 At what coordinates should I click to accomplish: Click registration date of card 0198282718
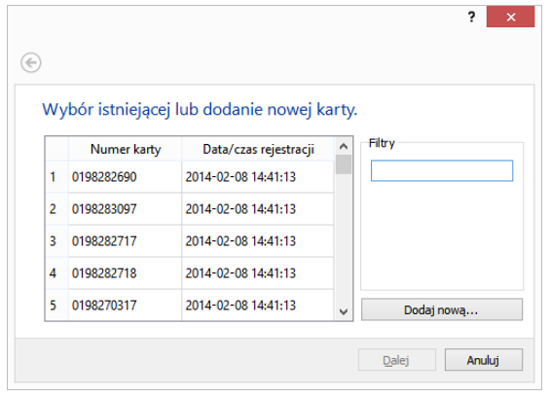coord(258,274)
